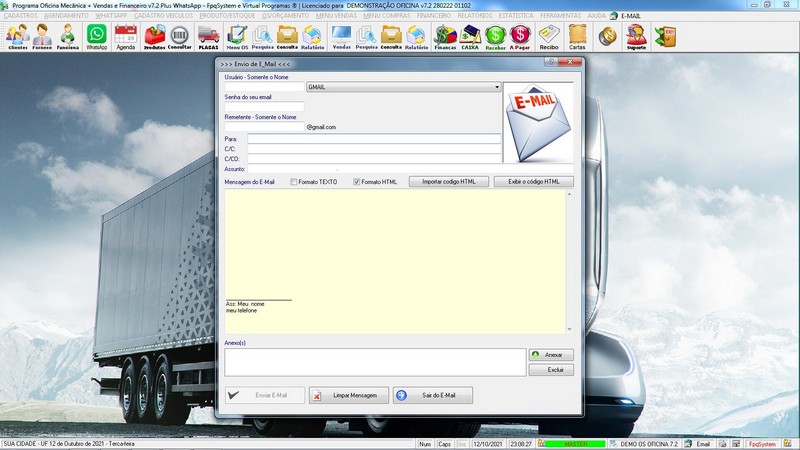Open the RELATÓRIOS menu
800x450 pixels.
[475, 16]
